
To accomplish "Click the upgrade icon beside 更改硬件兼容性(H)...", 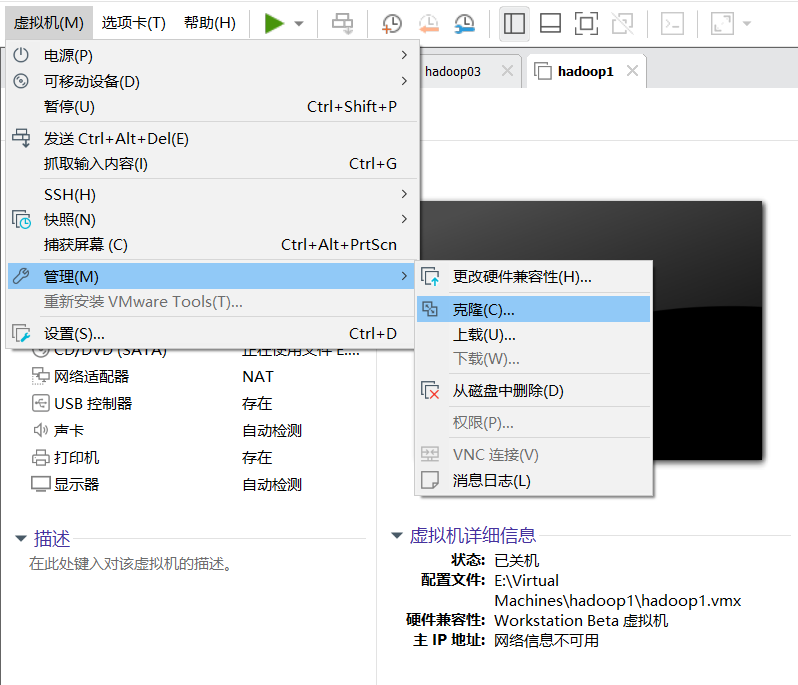I will pos(430,277).
